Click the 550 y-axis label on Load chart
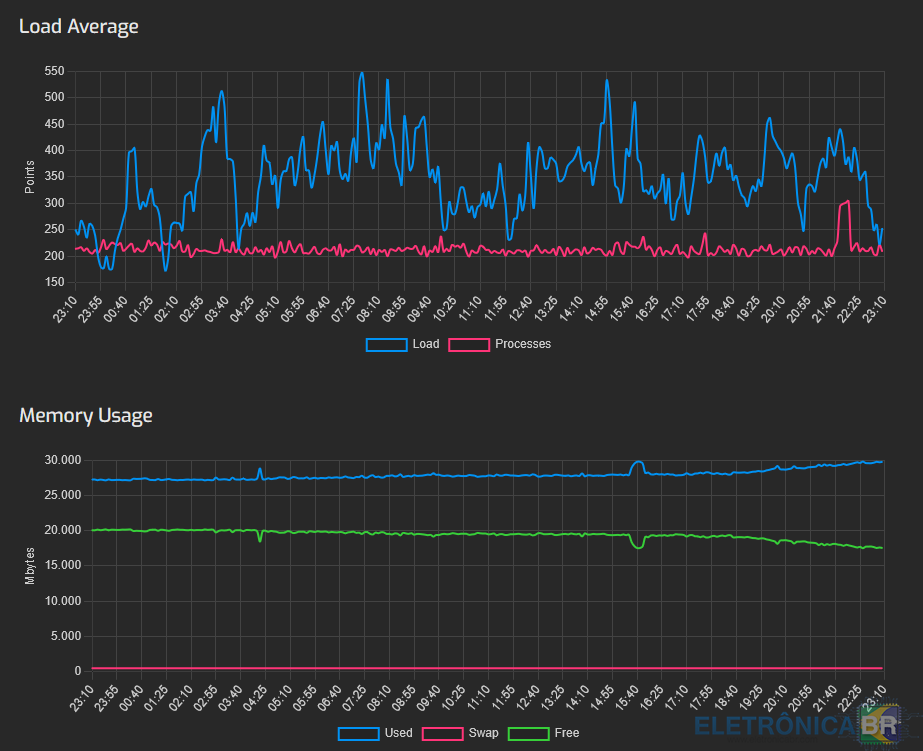The height and width of the screenshot is (751, 923). (x=54, y=71)
